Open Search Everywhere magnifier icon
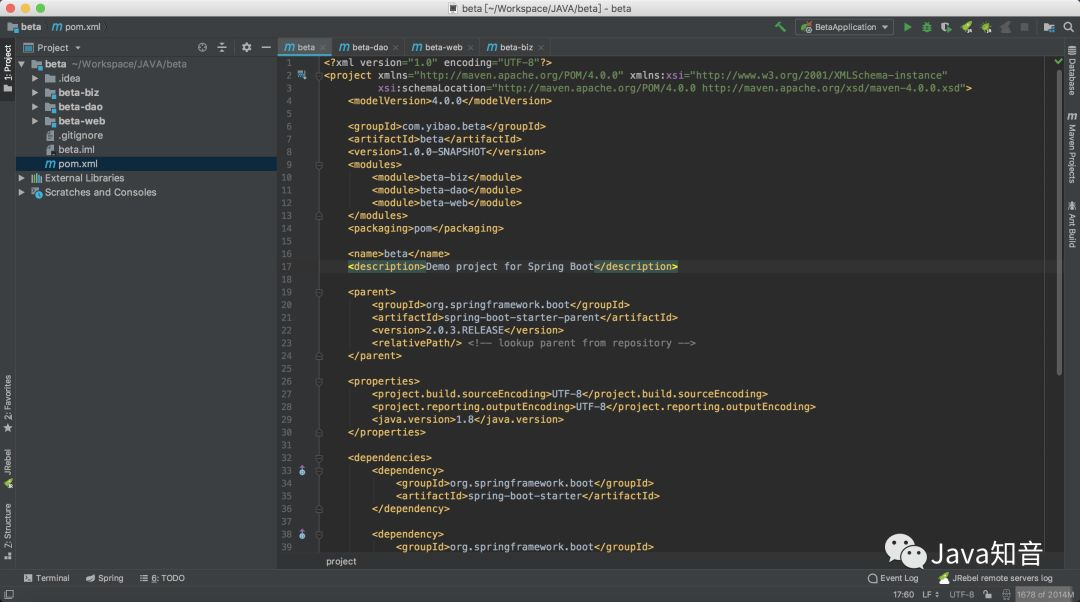1080x602 pixels. click(1068, 27)
